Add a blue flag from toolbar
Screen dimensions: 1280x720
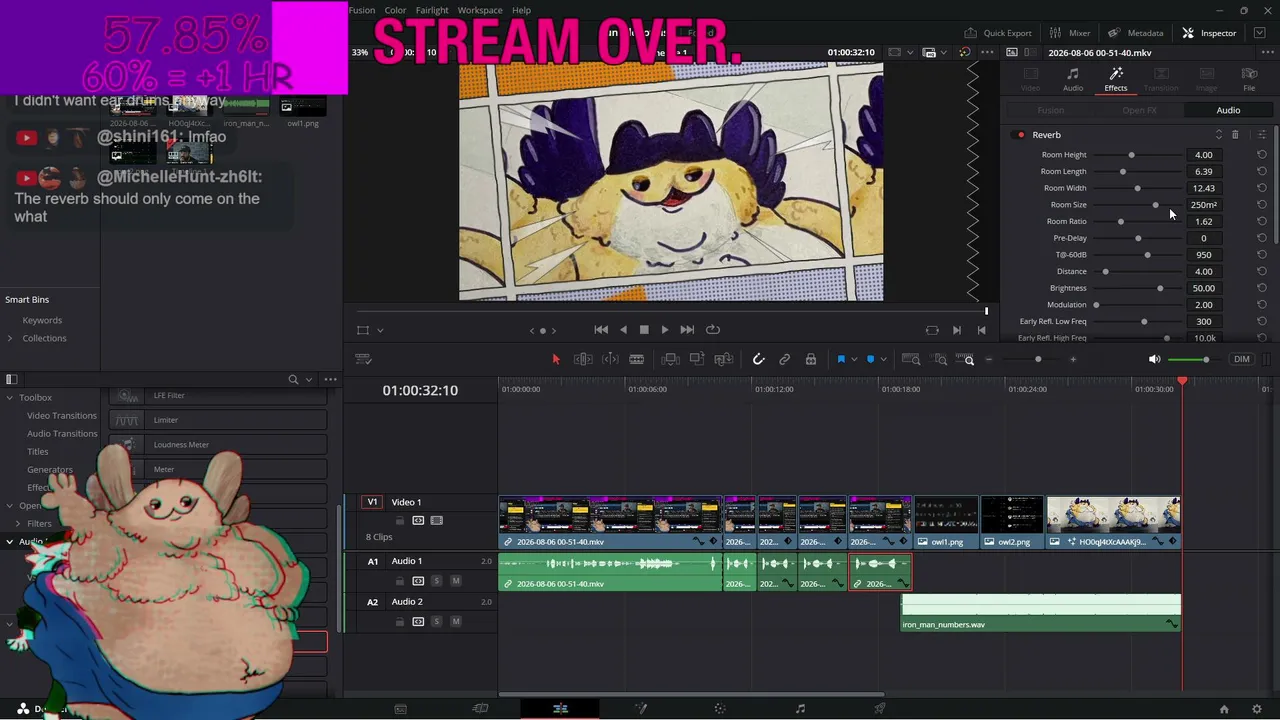(x=841, y=359)
